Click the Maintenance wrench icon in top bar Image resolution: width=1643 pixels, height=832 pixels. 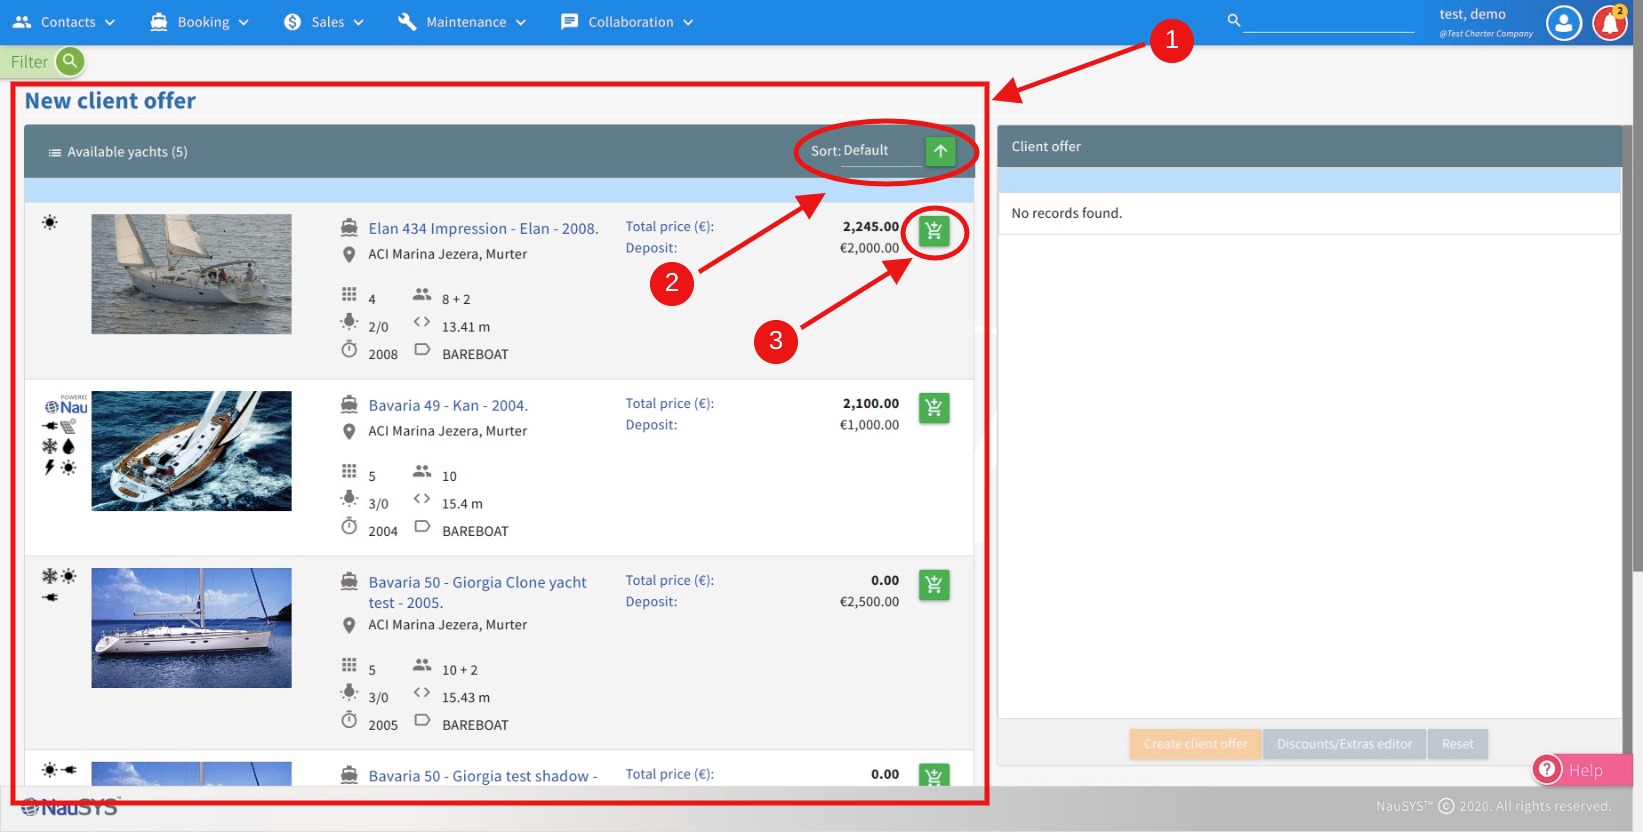pyautogui.click(x=407, y=22)
